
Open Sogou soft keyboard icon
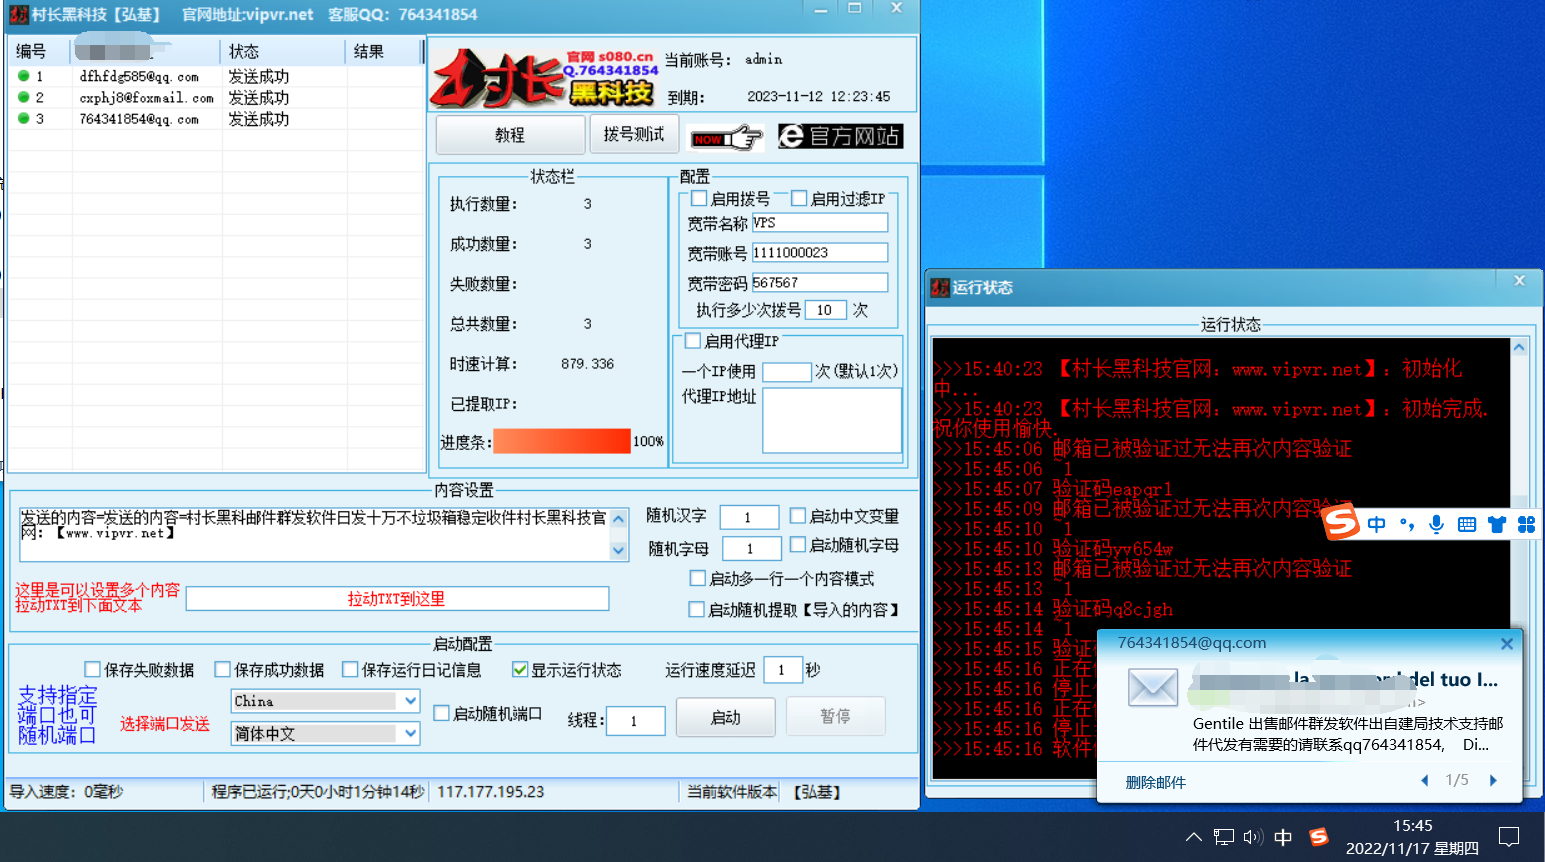coord(1467,524)
